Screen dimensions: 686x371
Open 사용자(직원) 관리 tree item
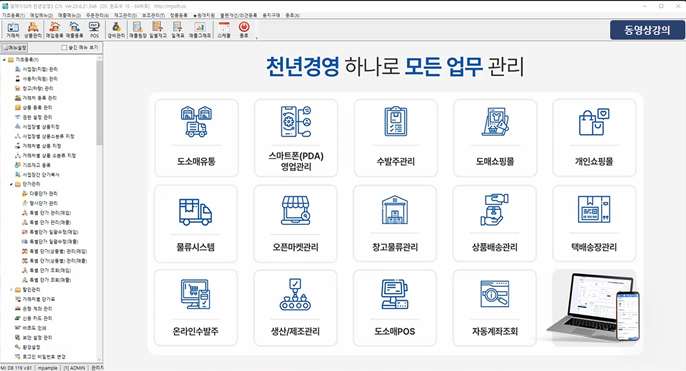36,79
